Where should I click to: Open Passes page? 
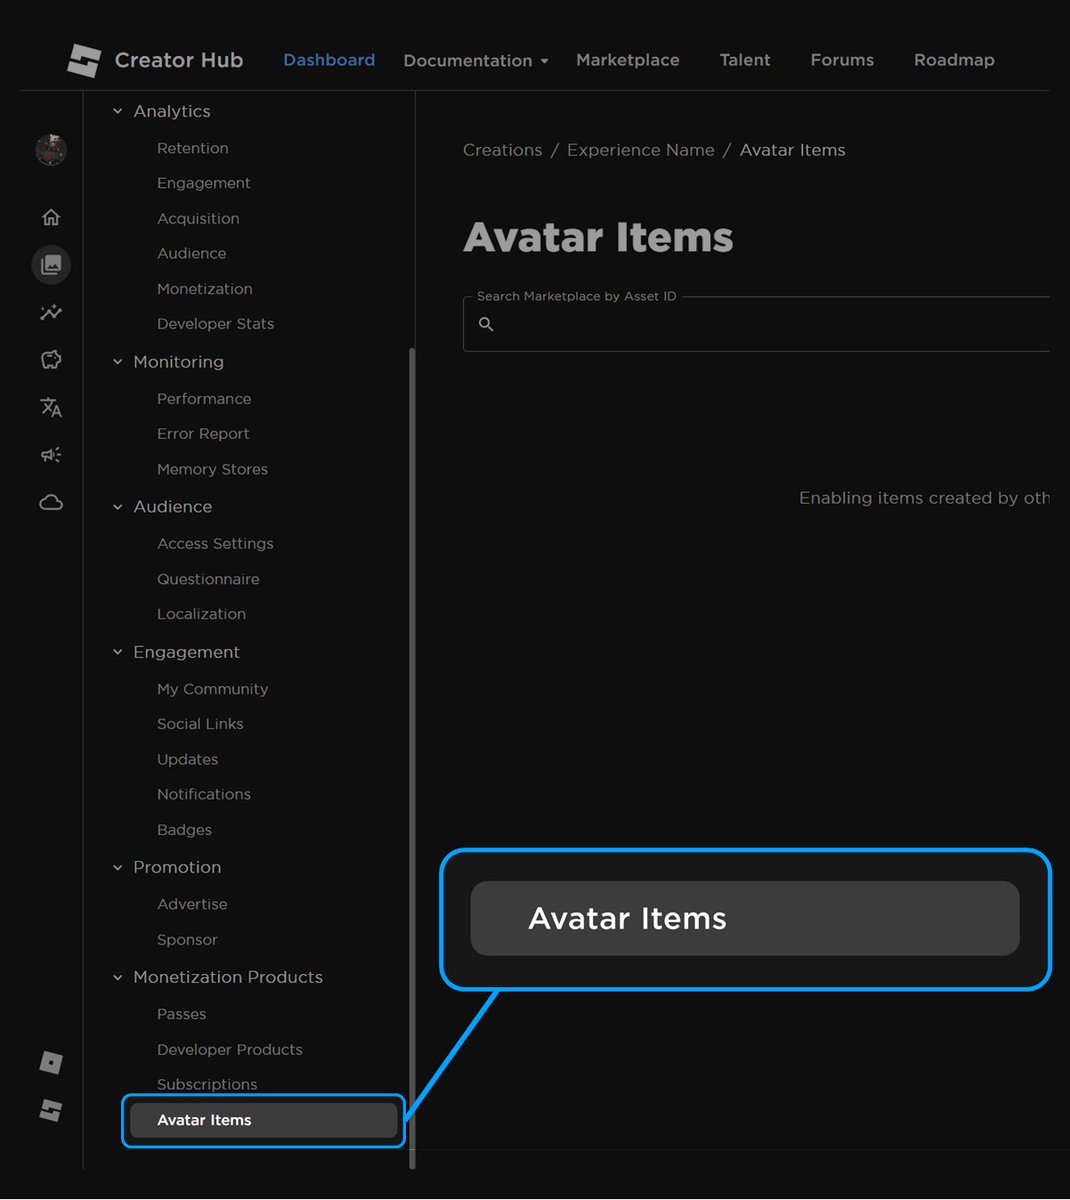click(x=181, y=1014)
